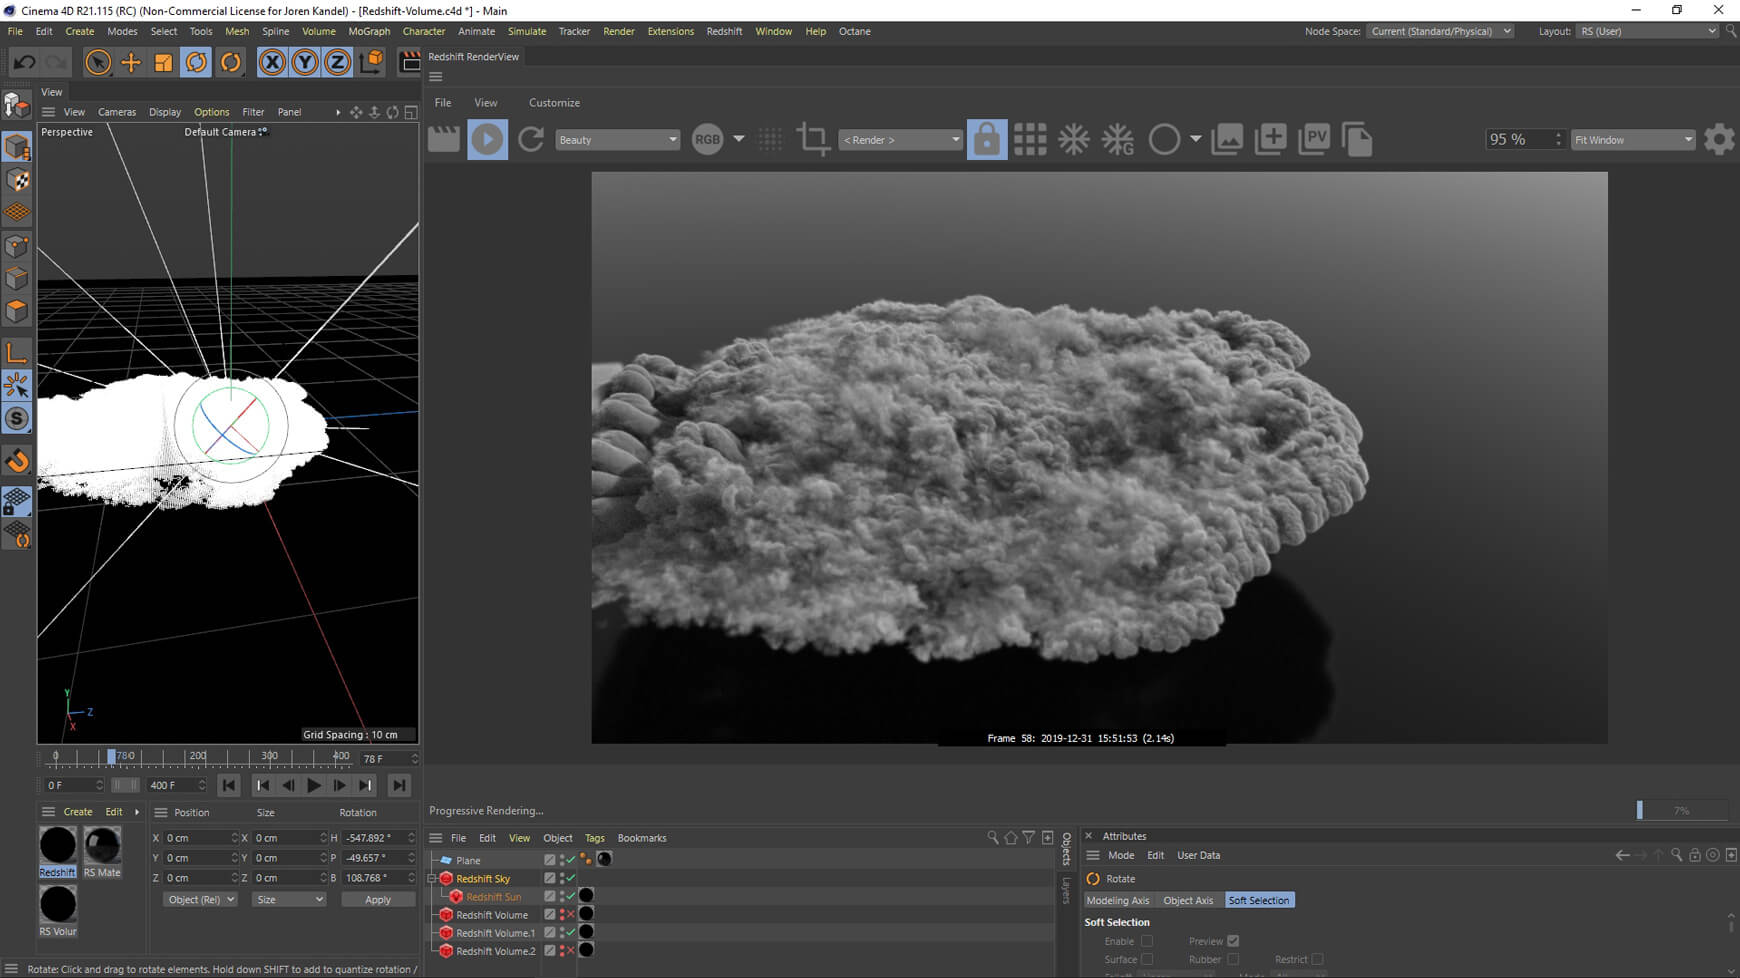Open the Node Space dropdown
Screen dimensions: 1740x978
pos(1440,31)
